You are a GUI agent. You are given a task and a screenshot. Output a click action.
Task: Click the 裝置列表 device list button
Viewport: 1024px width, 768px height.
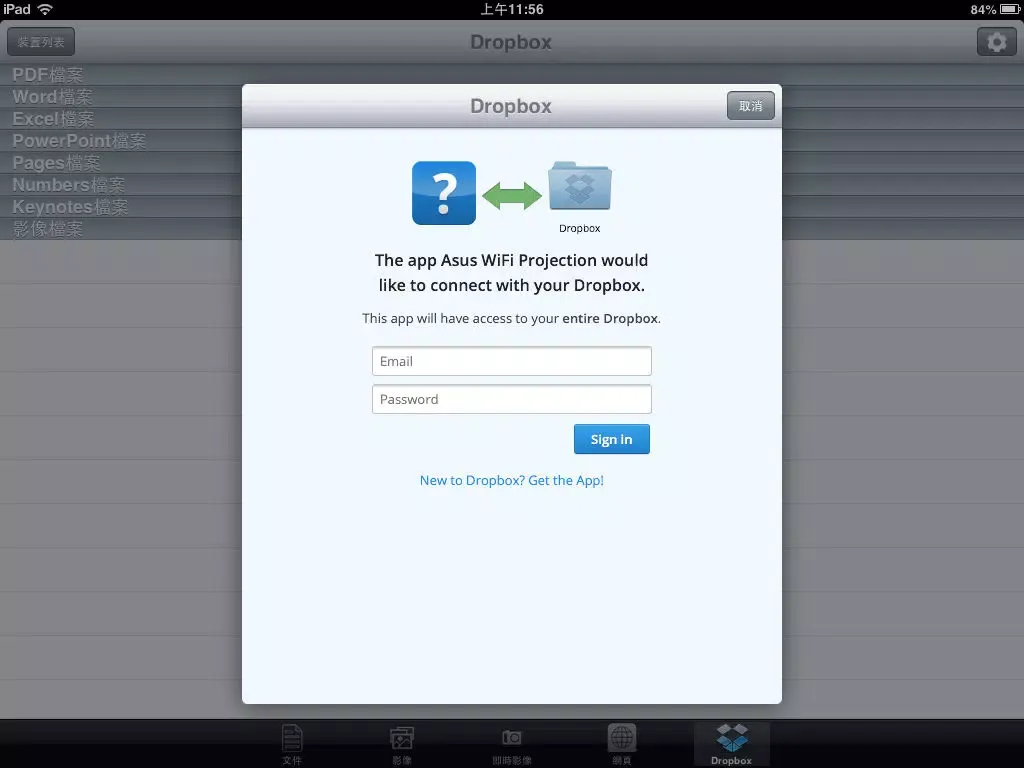click(41, 42)
